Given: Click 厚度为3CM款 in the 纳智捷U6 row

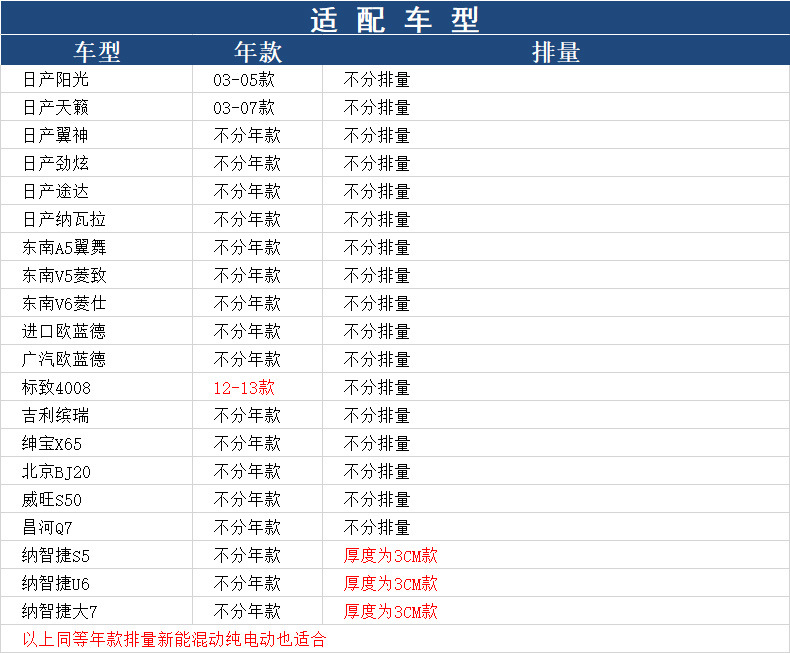Looking at the screenshot, I should coord(390,583).
